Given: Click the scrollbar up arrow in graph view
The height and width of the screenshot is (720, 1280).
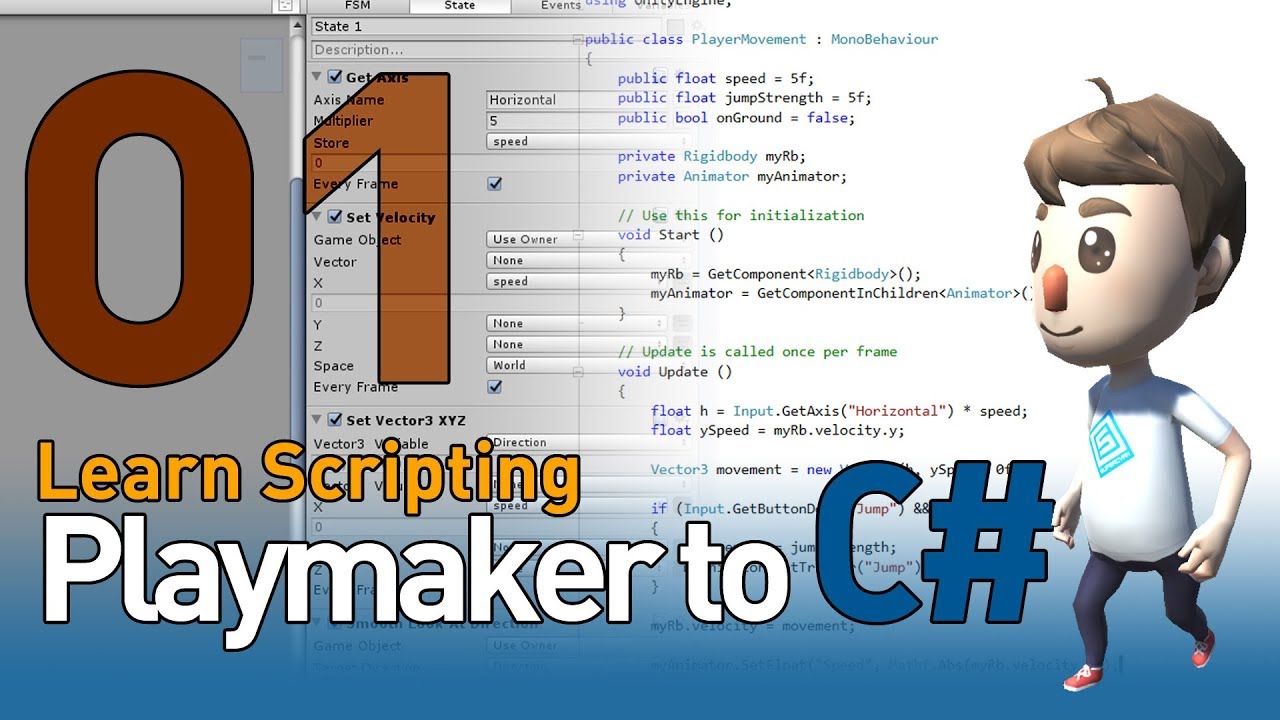Looking at the screenshot, I should point(297,26).
